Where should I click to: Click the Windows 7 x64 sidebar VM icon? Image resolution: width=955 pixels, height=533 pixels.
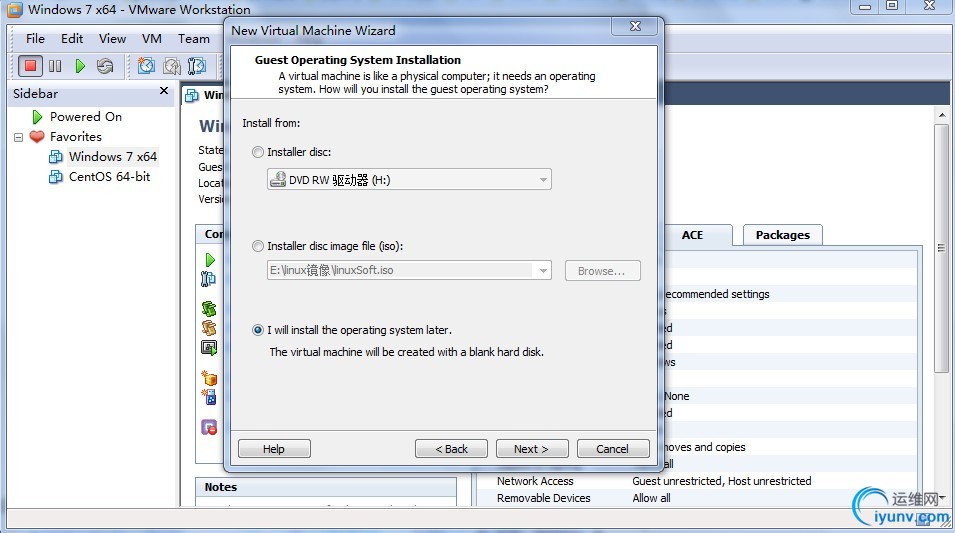(55, 157)
